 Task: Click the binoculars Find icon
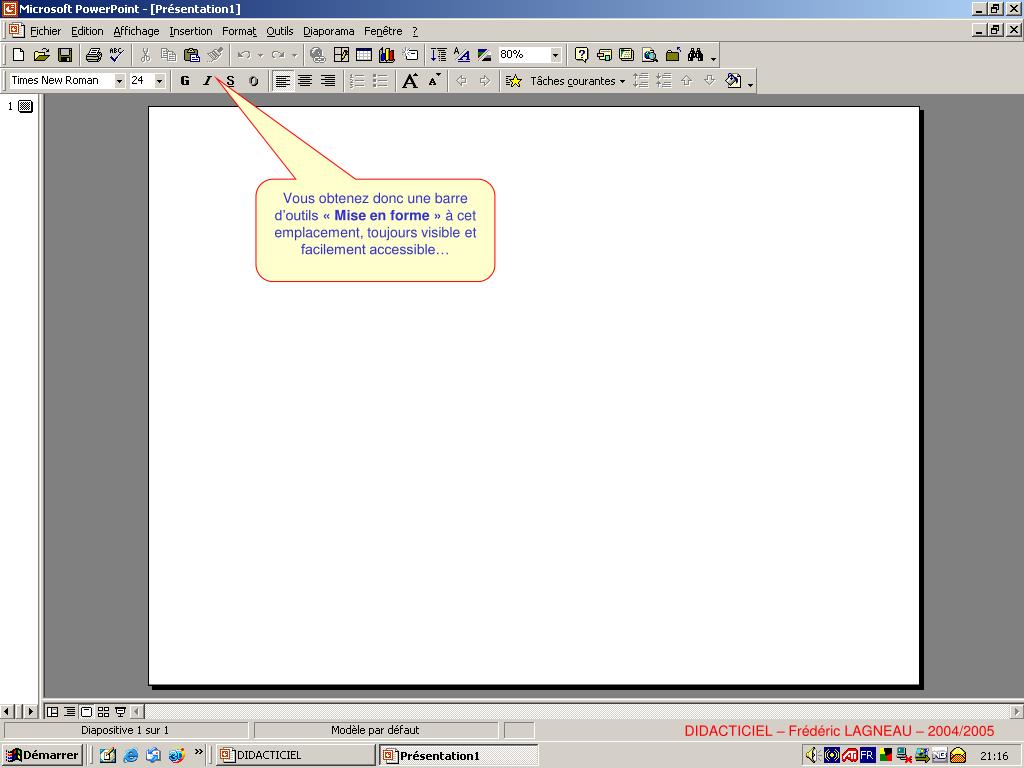[x=696, y=55]
